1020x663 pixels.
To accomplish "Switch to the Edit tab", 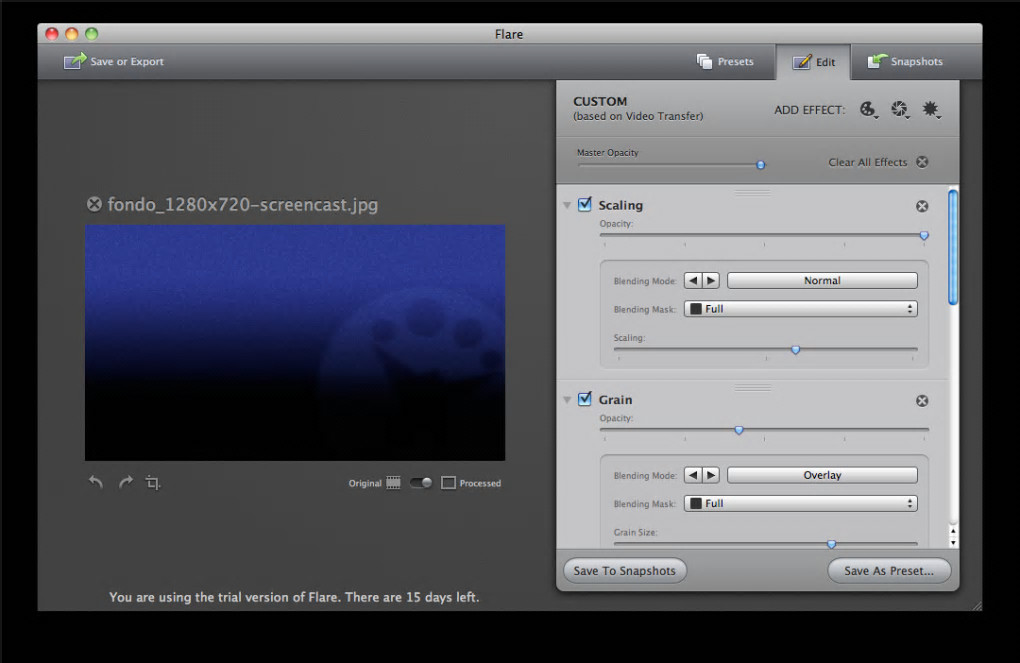I will (x=813, y=62).
